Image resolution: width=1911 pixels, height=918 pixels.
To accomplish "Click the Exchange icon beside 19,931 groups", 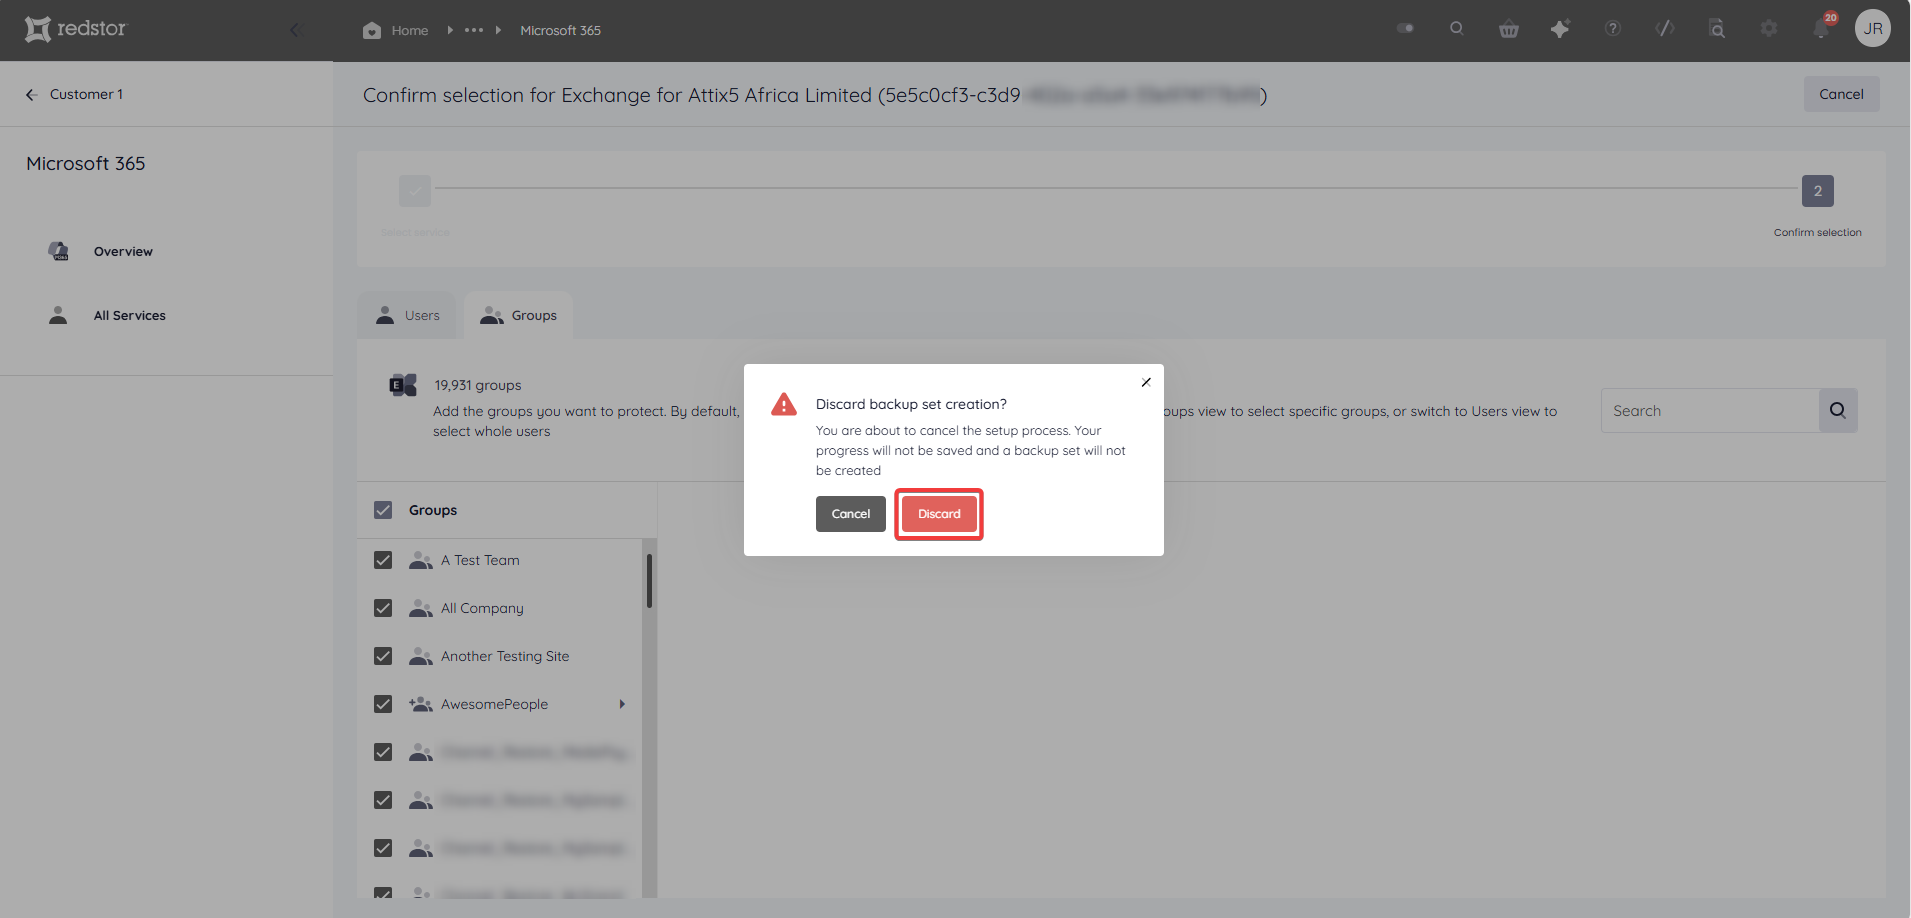I will coord(403,385).
